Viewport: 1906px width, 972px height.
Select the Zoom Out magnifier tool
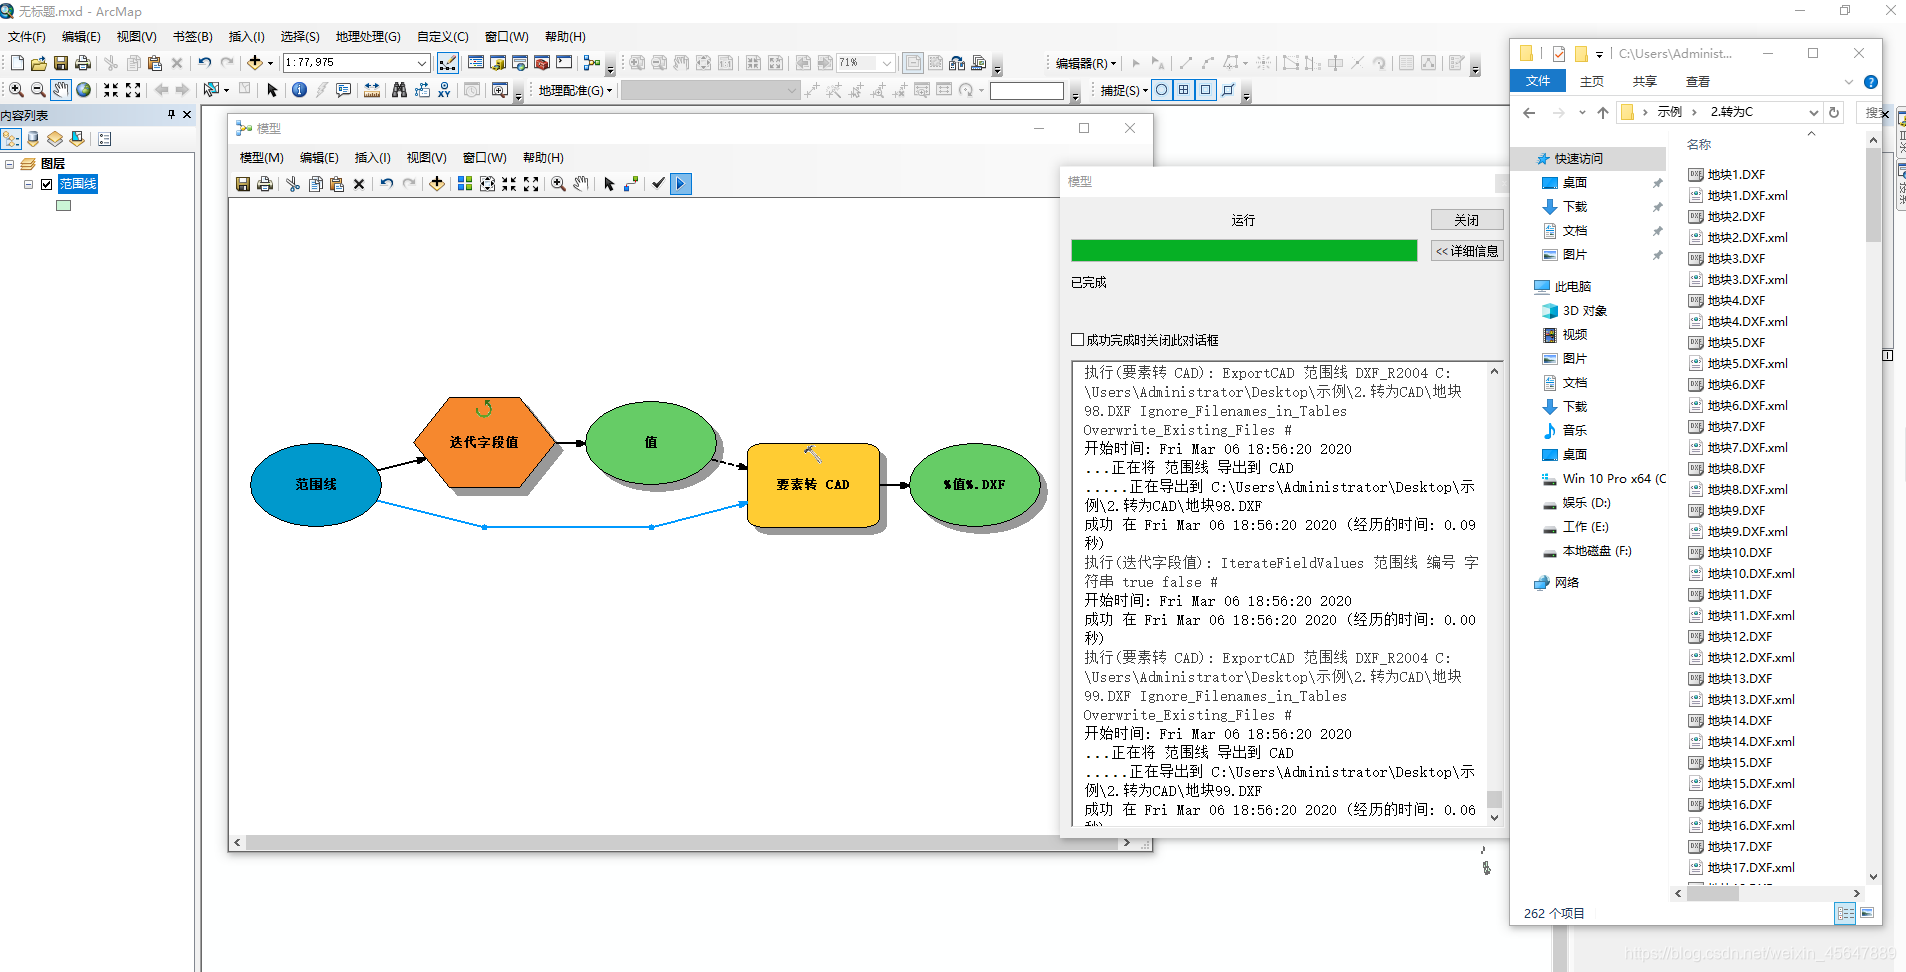coord(39,90)
